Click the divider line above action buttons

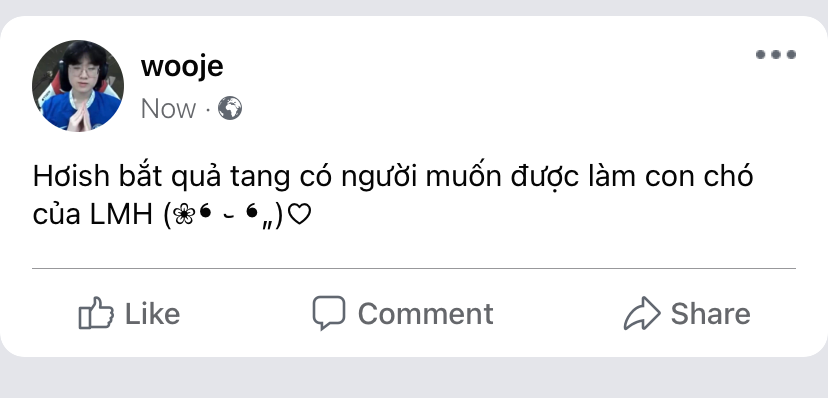point(413,268)
